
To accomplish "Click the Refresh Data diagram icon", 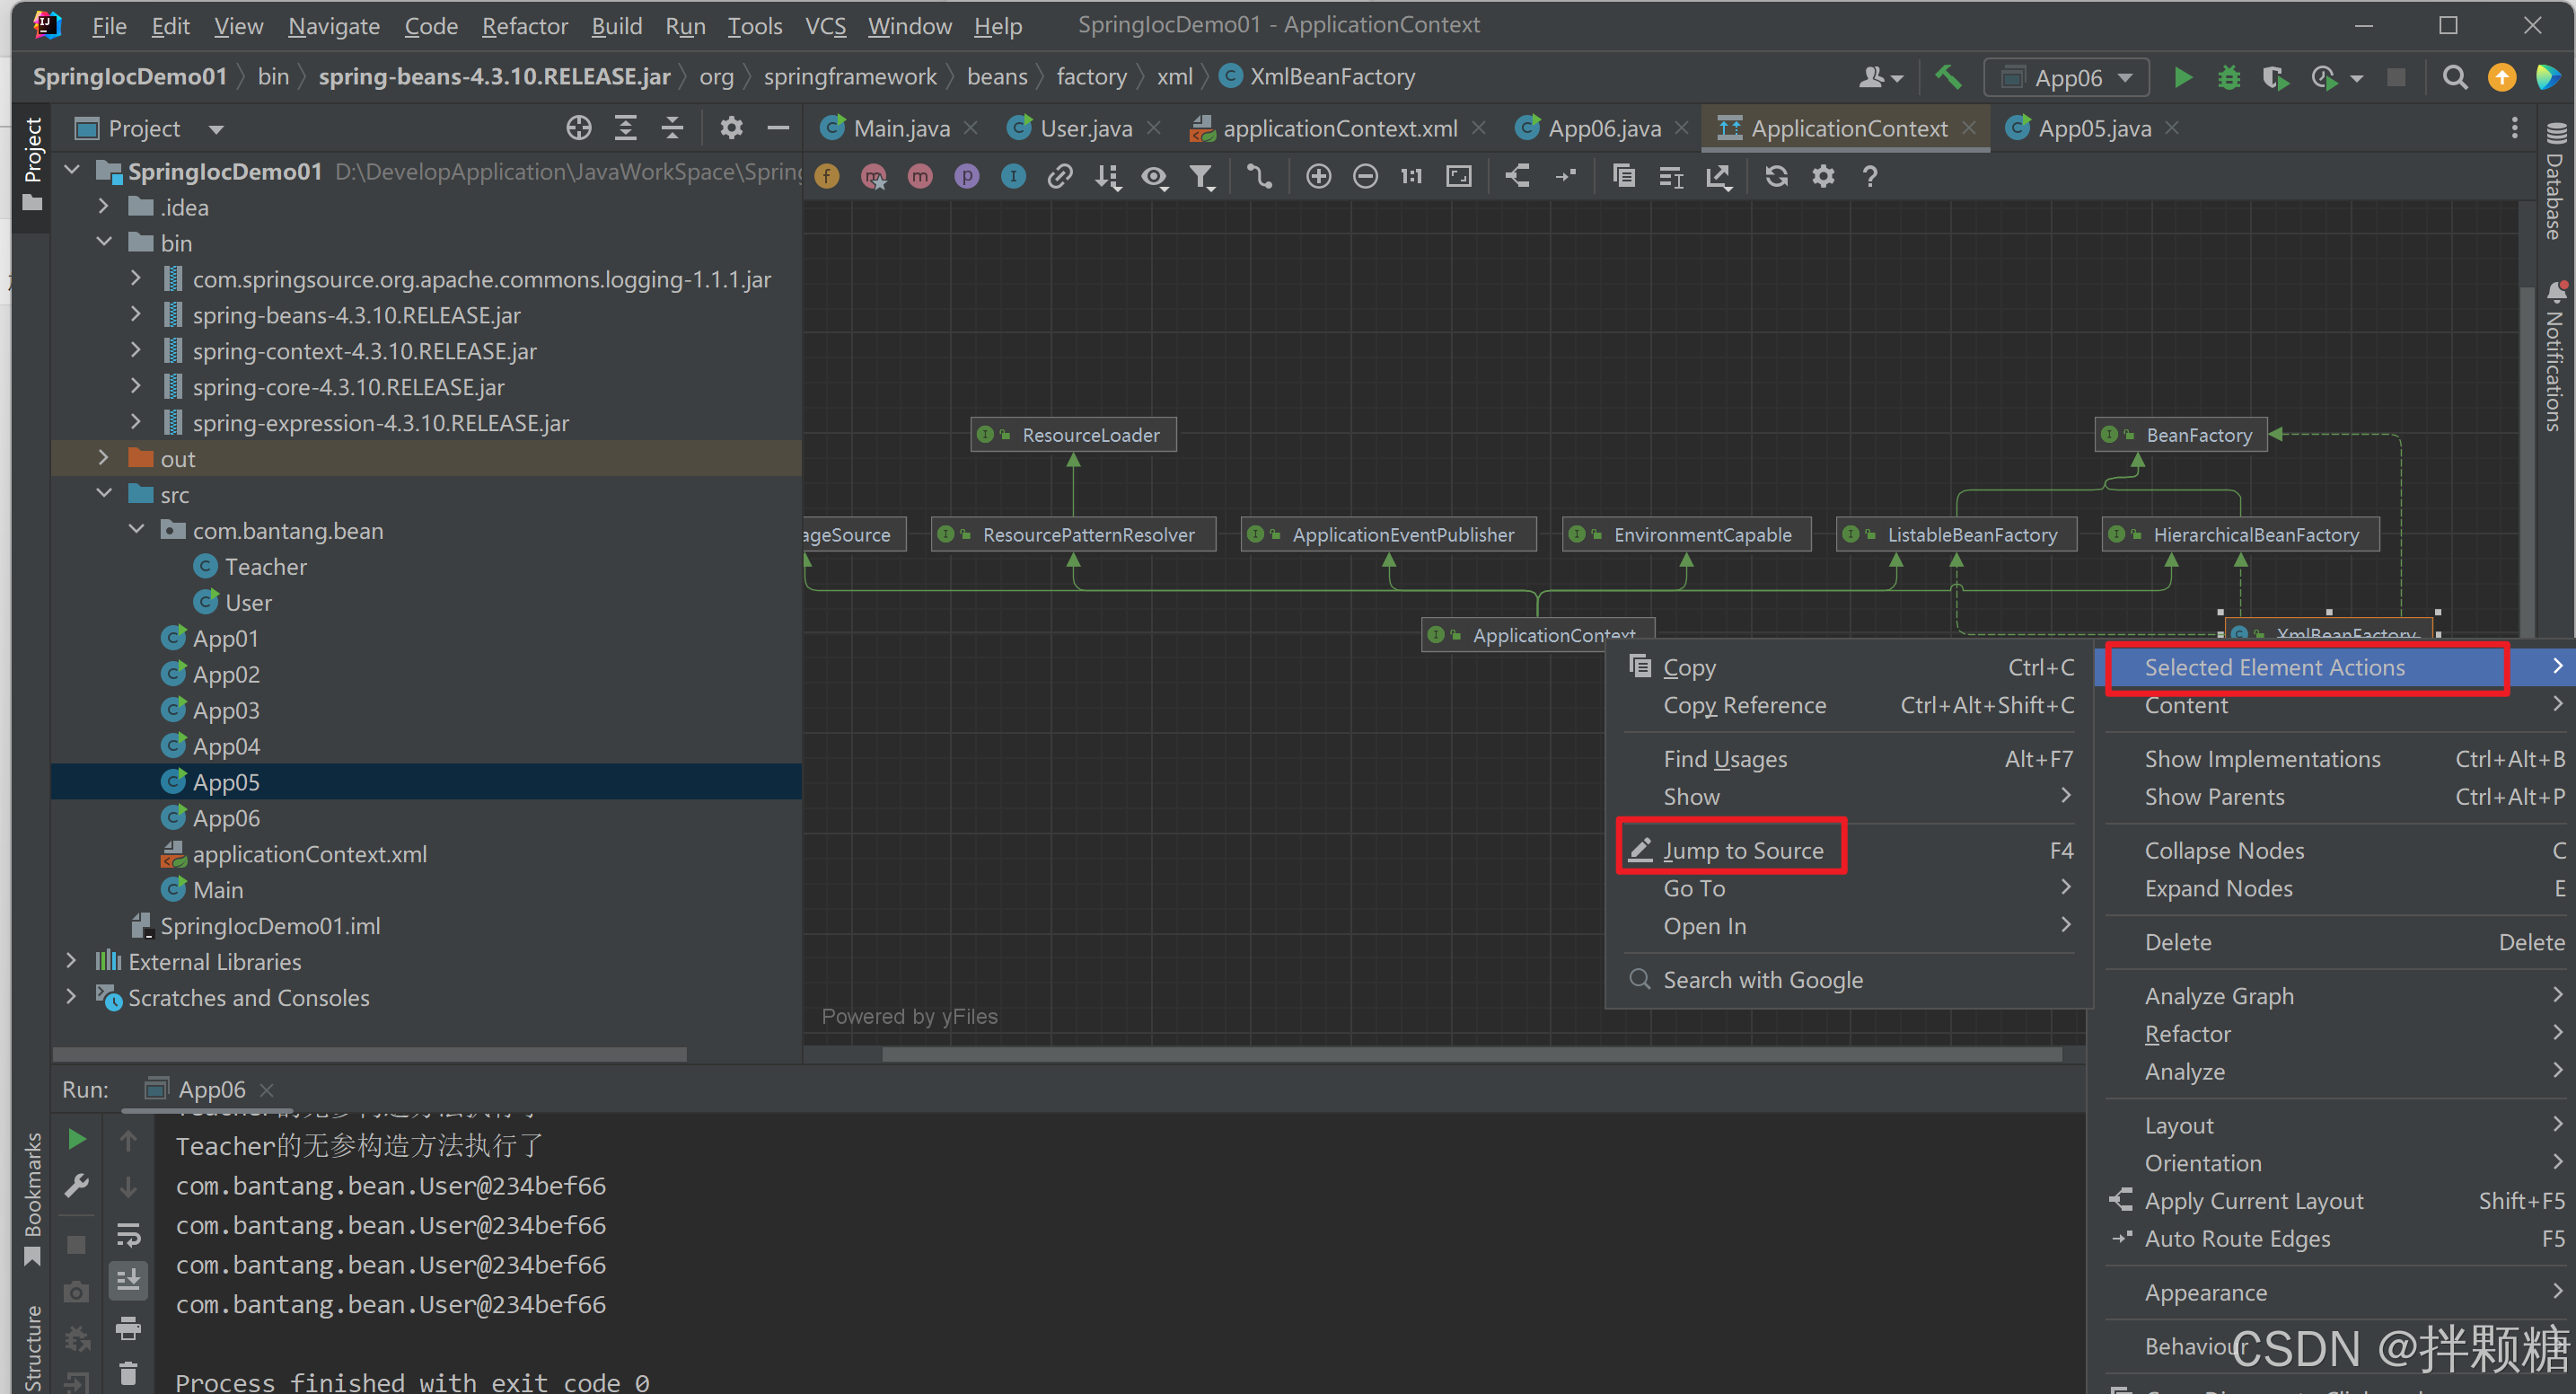I will (1776, 177).
